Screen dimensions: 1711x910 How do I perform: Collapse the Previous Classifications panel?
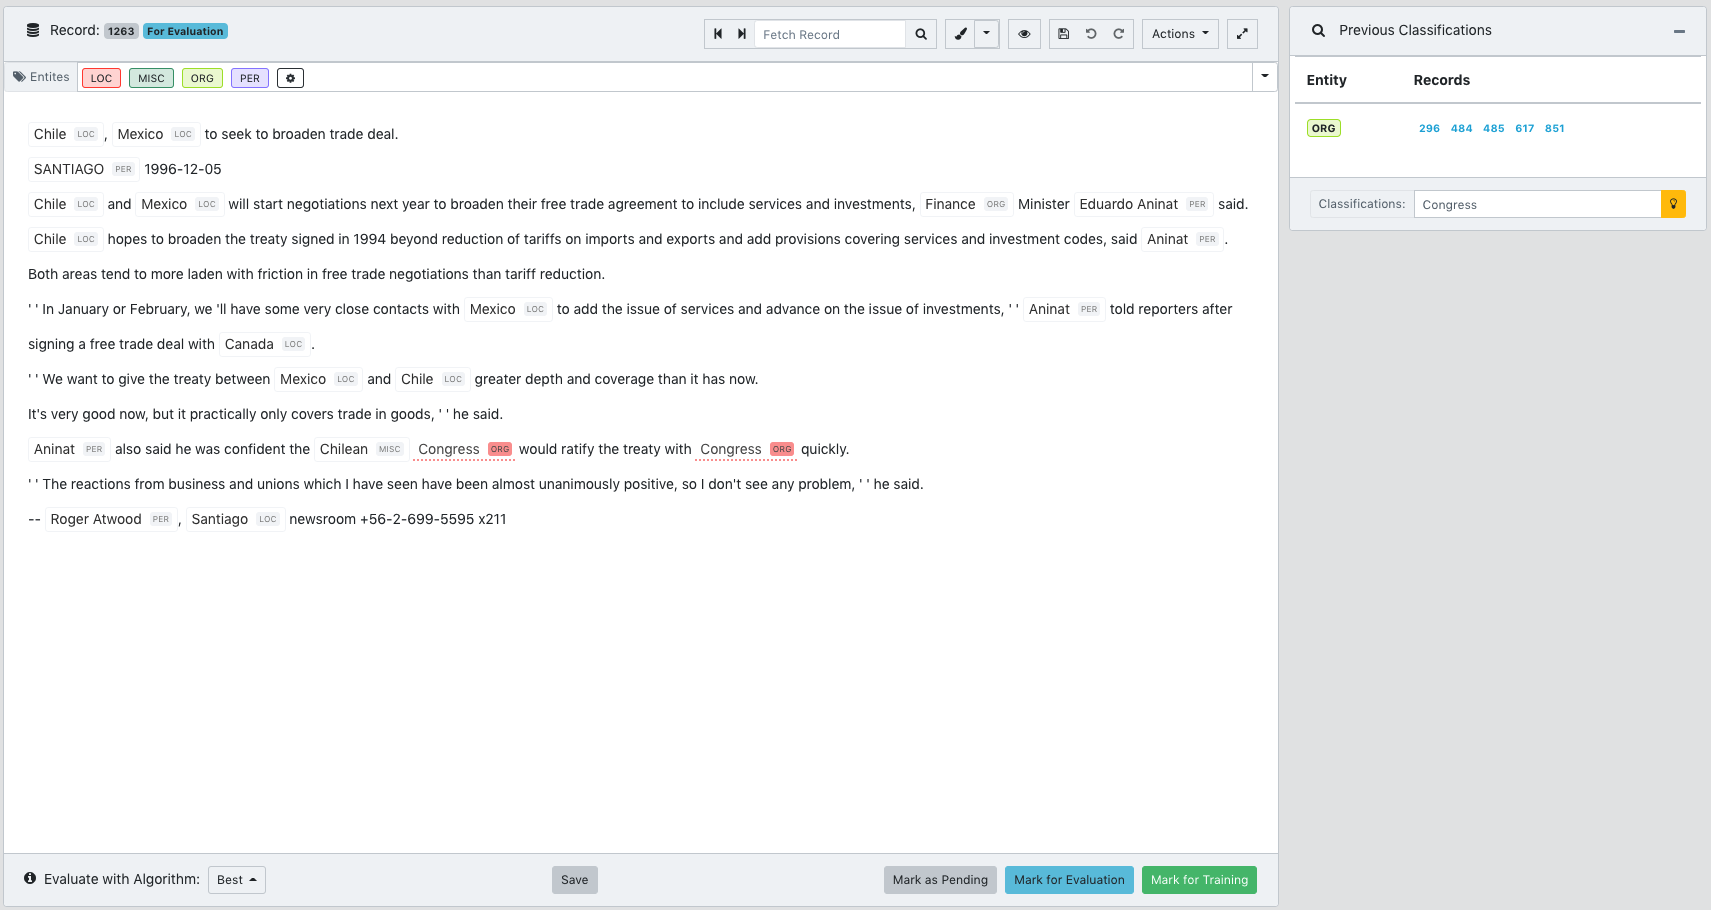point(1679,31)
